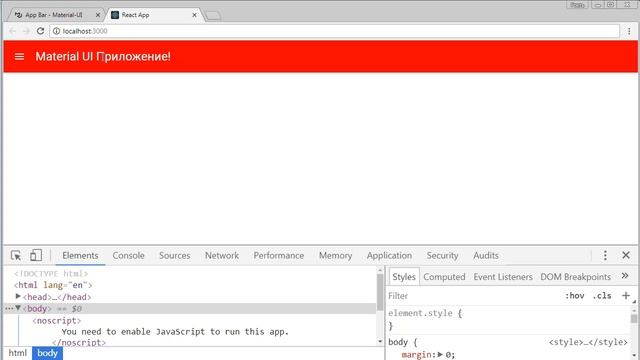640x360 pixels.
Task: Open the Application tab
Action: 389,256
